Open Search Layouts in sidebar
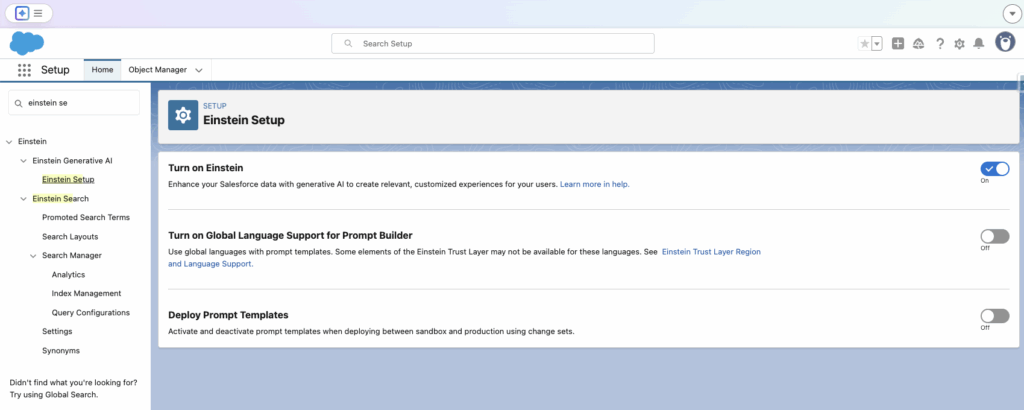 tap(70, 236)
